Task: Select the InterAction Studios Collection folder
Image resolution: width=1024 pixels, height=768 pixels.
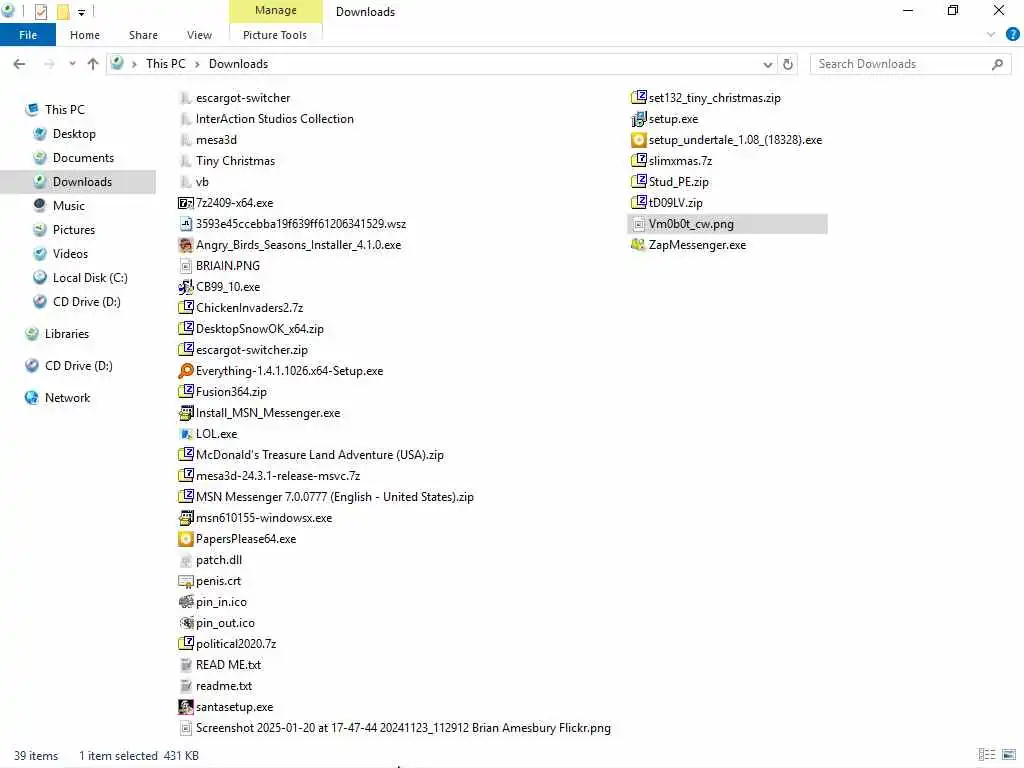Action: coord(274,119)
